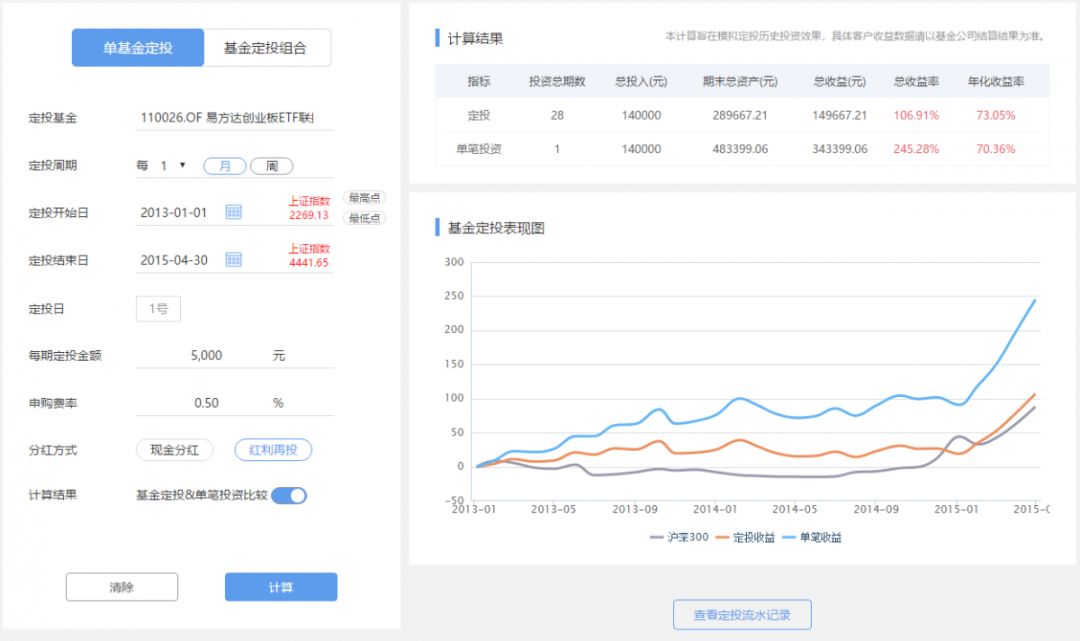Choose the 现金分红 dividend option
This screenshot has height=641, width=1080.
point(174,450)
